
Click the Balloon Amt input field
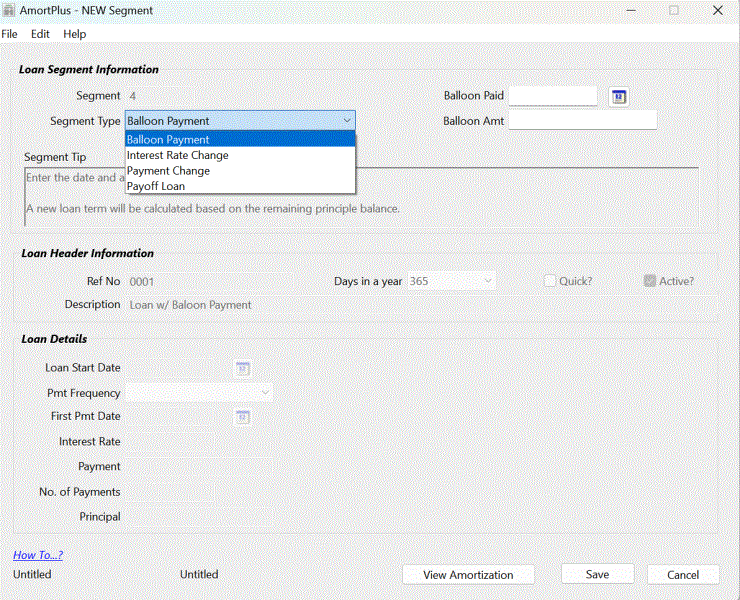pos(582,120)
